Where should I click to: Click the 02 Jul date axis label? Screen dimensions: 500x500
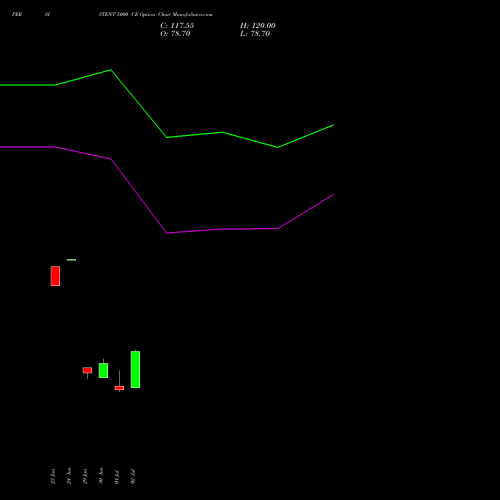tap(133, 476)
